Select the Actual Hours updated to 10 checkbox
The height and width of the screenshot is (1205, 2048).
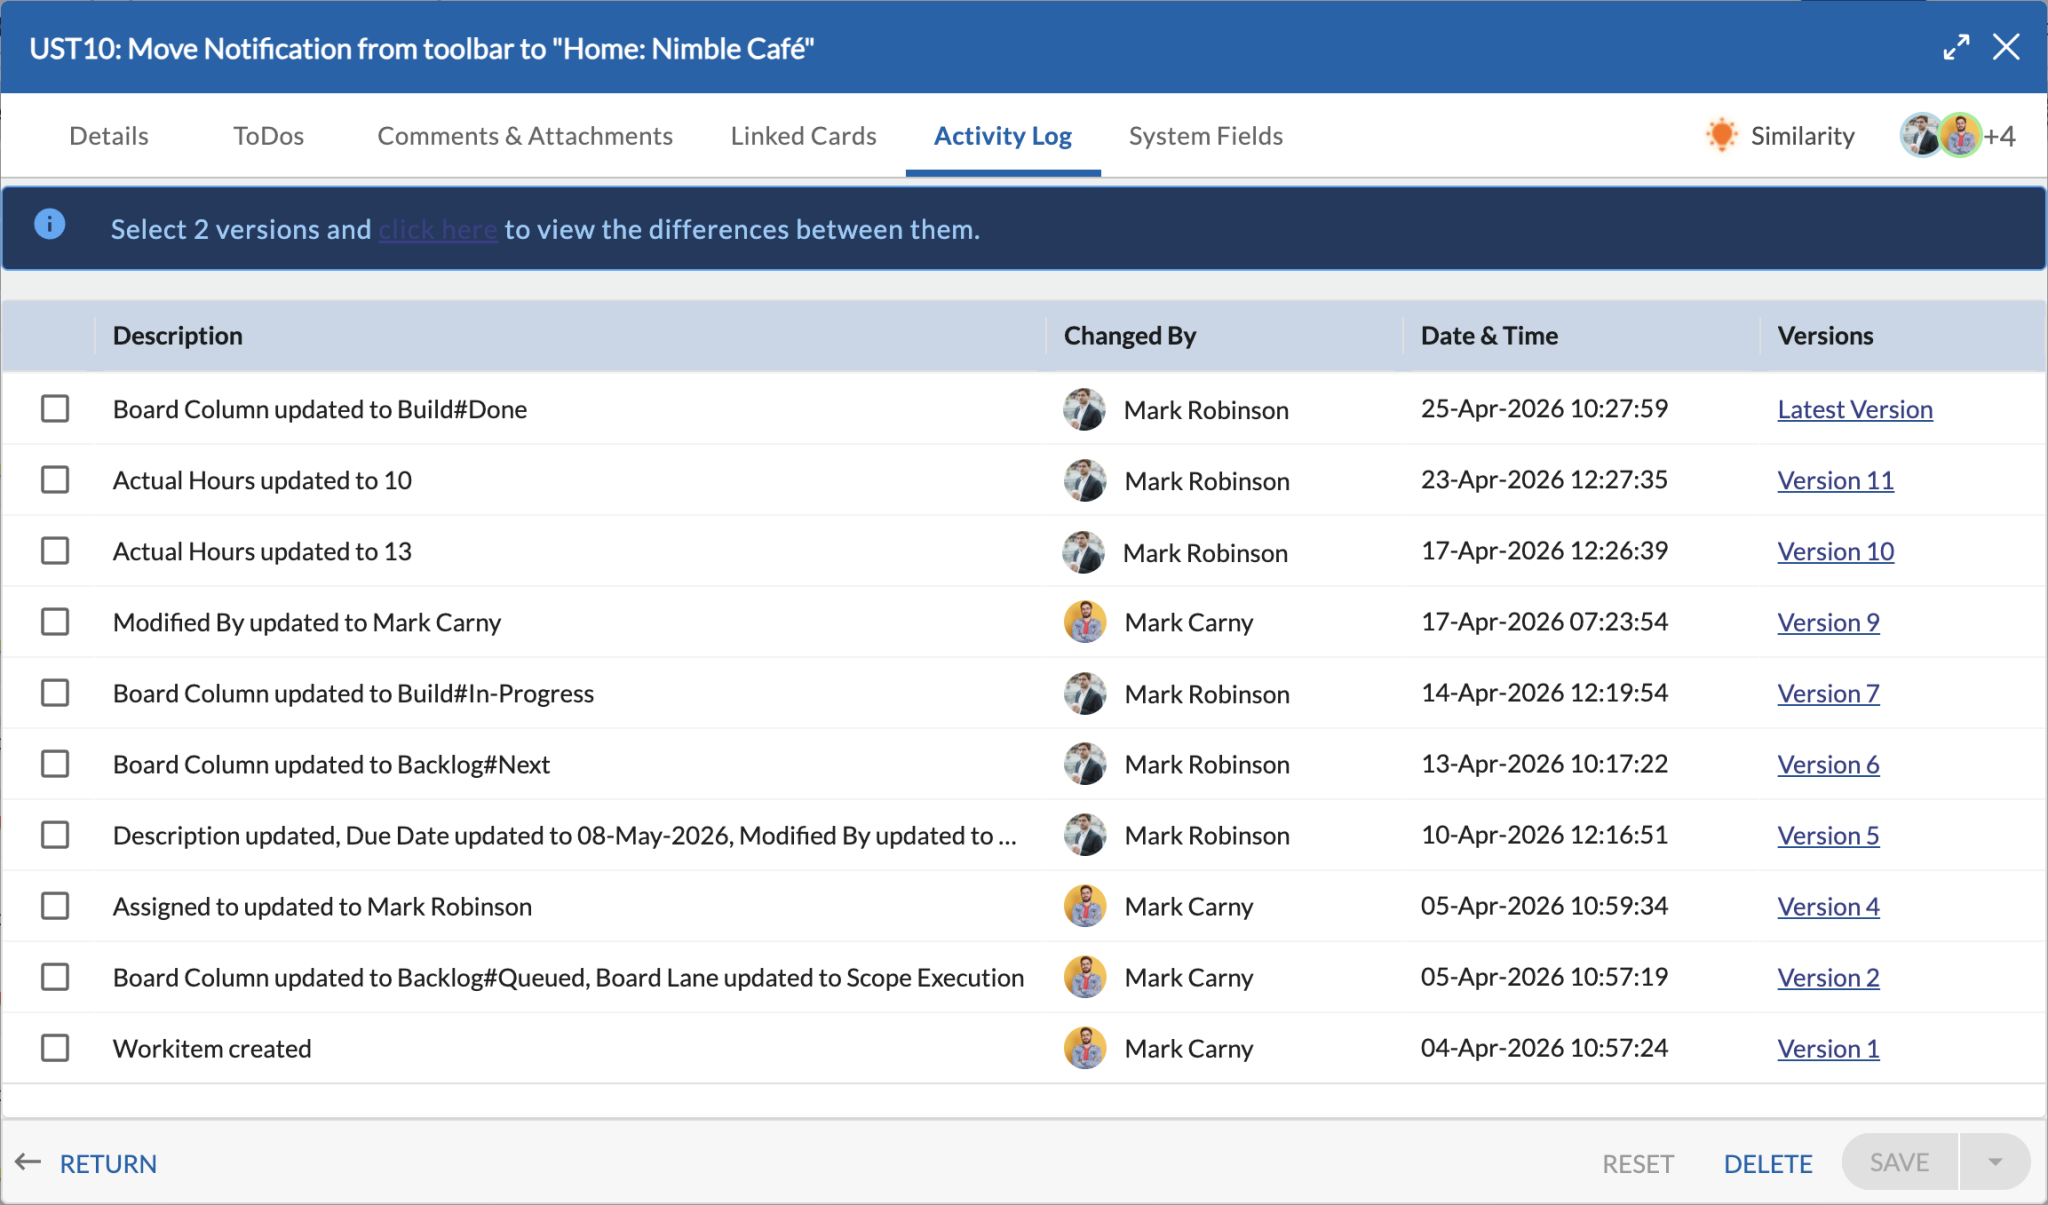pos(55,479)
